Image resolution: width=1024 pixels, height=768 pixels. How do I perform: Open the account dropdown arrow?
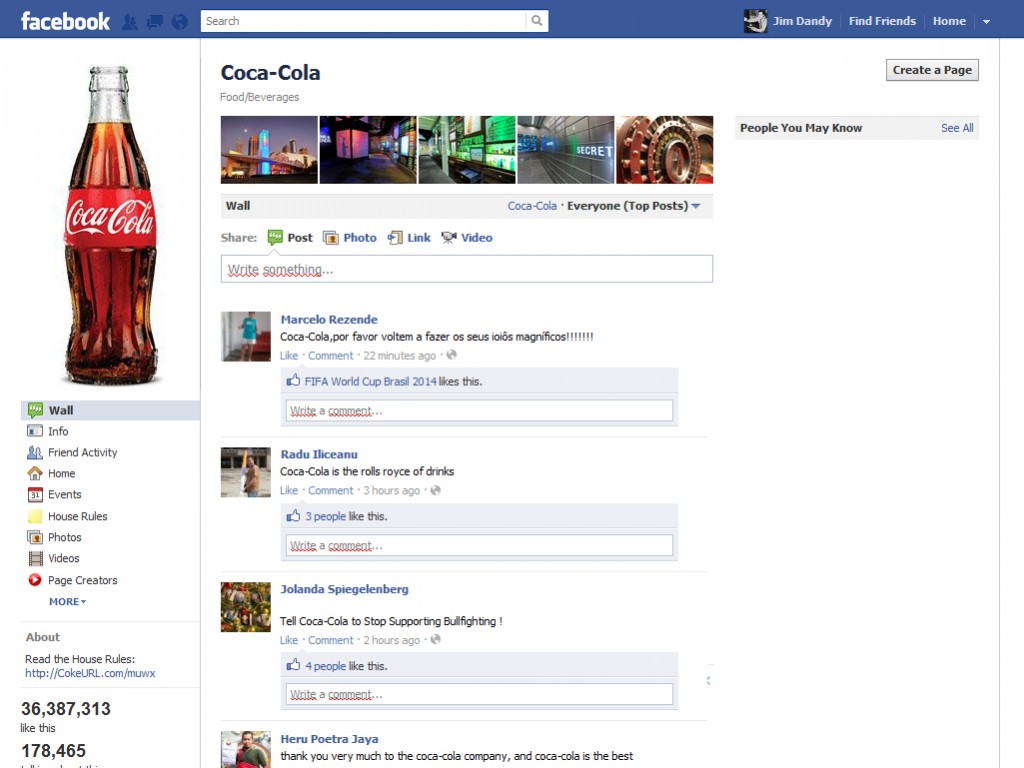tap(986, 20)
